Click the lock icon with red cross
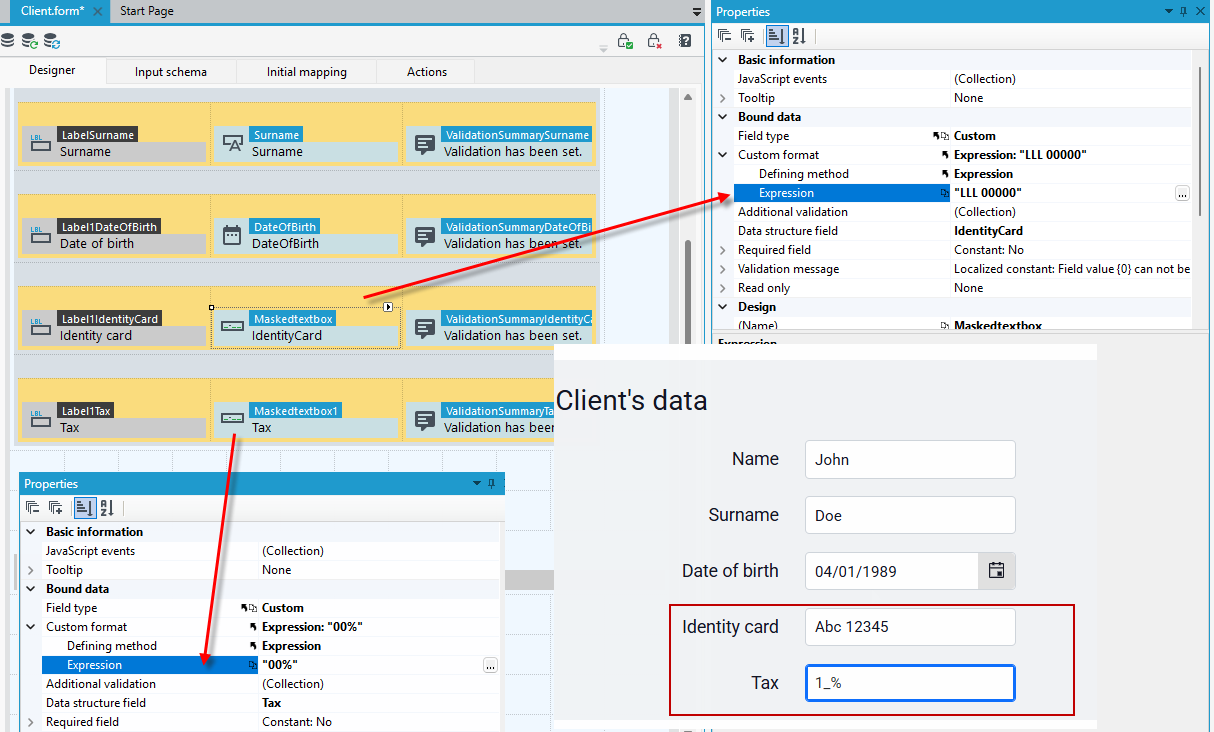This screenshot has height=732, width=1214. [654, 41]
